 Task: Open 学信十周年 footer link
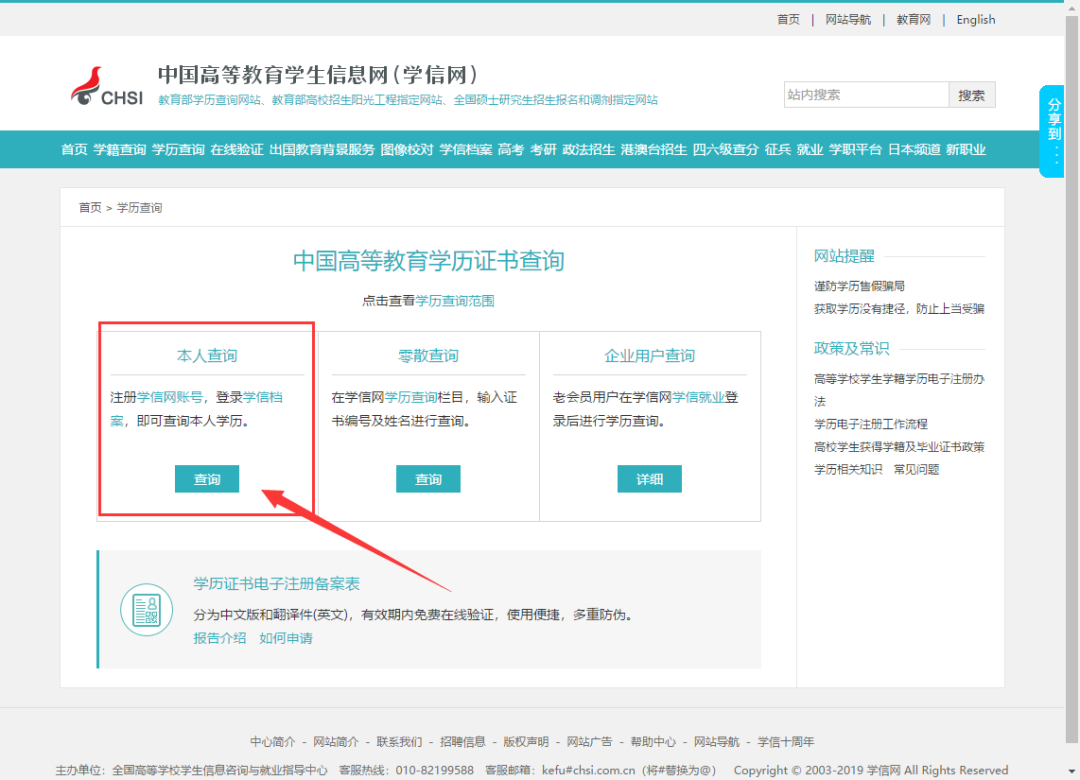[786, 741]
